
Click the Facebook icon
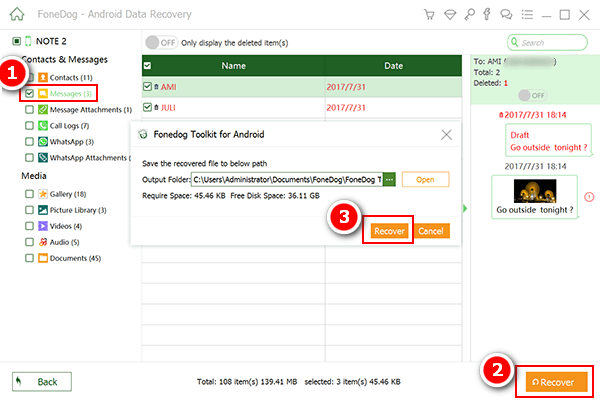487,14
